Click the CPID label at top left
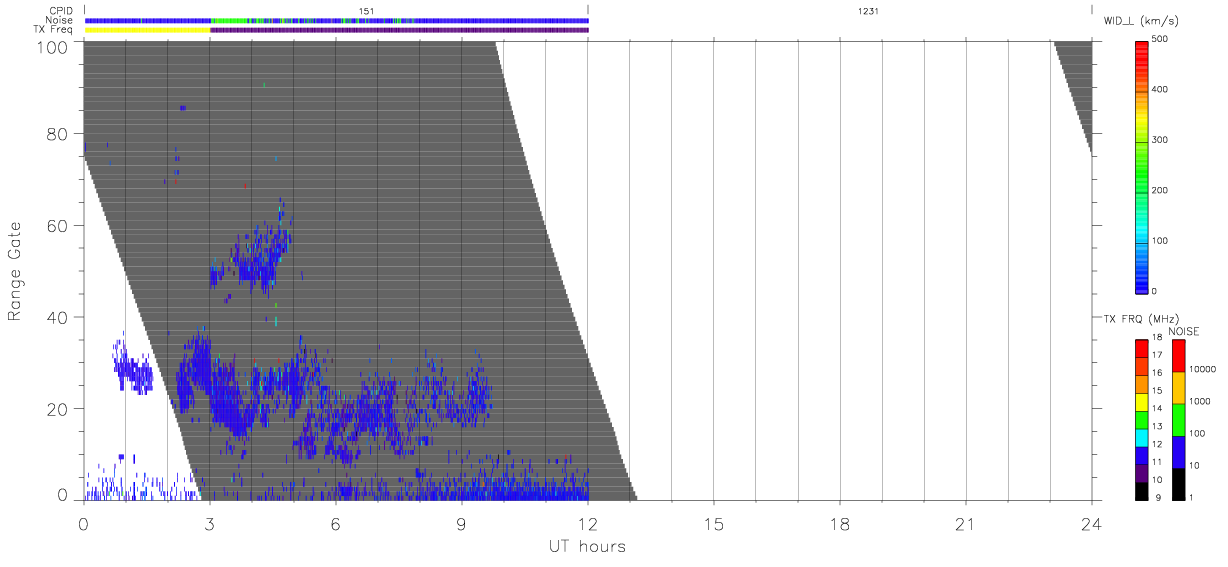1228x567 pixels. pos(61,11)
